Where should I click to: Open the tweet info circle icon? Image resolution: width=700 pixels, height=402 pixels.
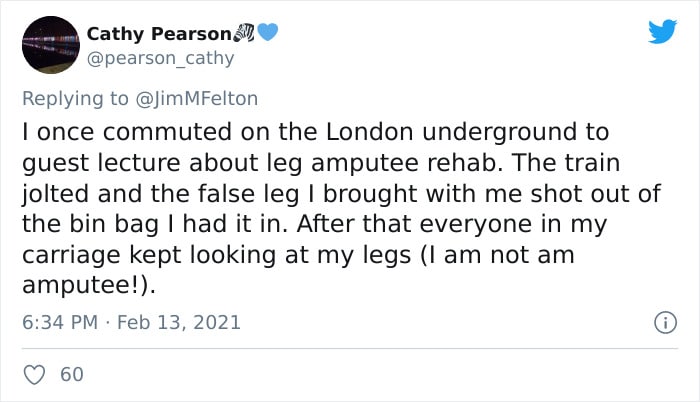pos(665,322)
